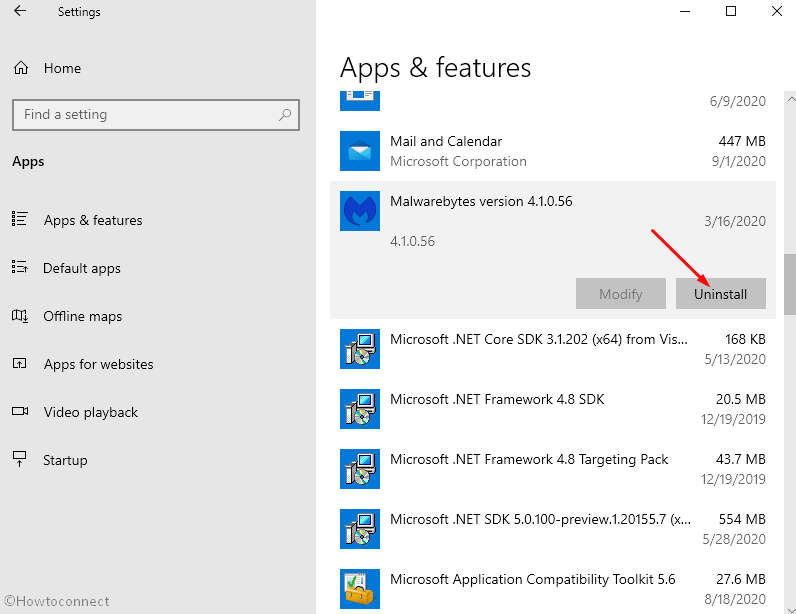Click the Apps & features list icon
The width and height of the screenshot is (796, 614).
(x=20, y=219)
